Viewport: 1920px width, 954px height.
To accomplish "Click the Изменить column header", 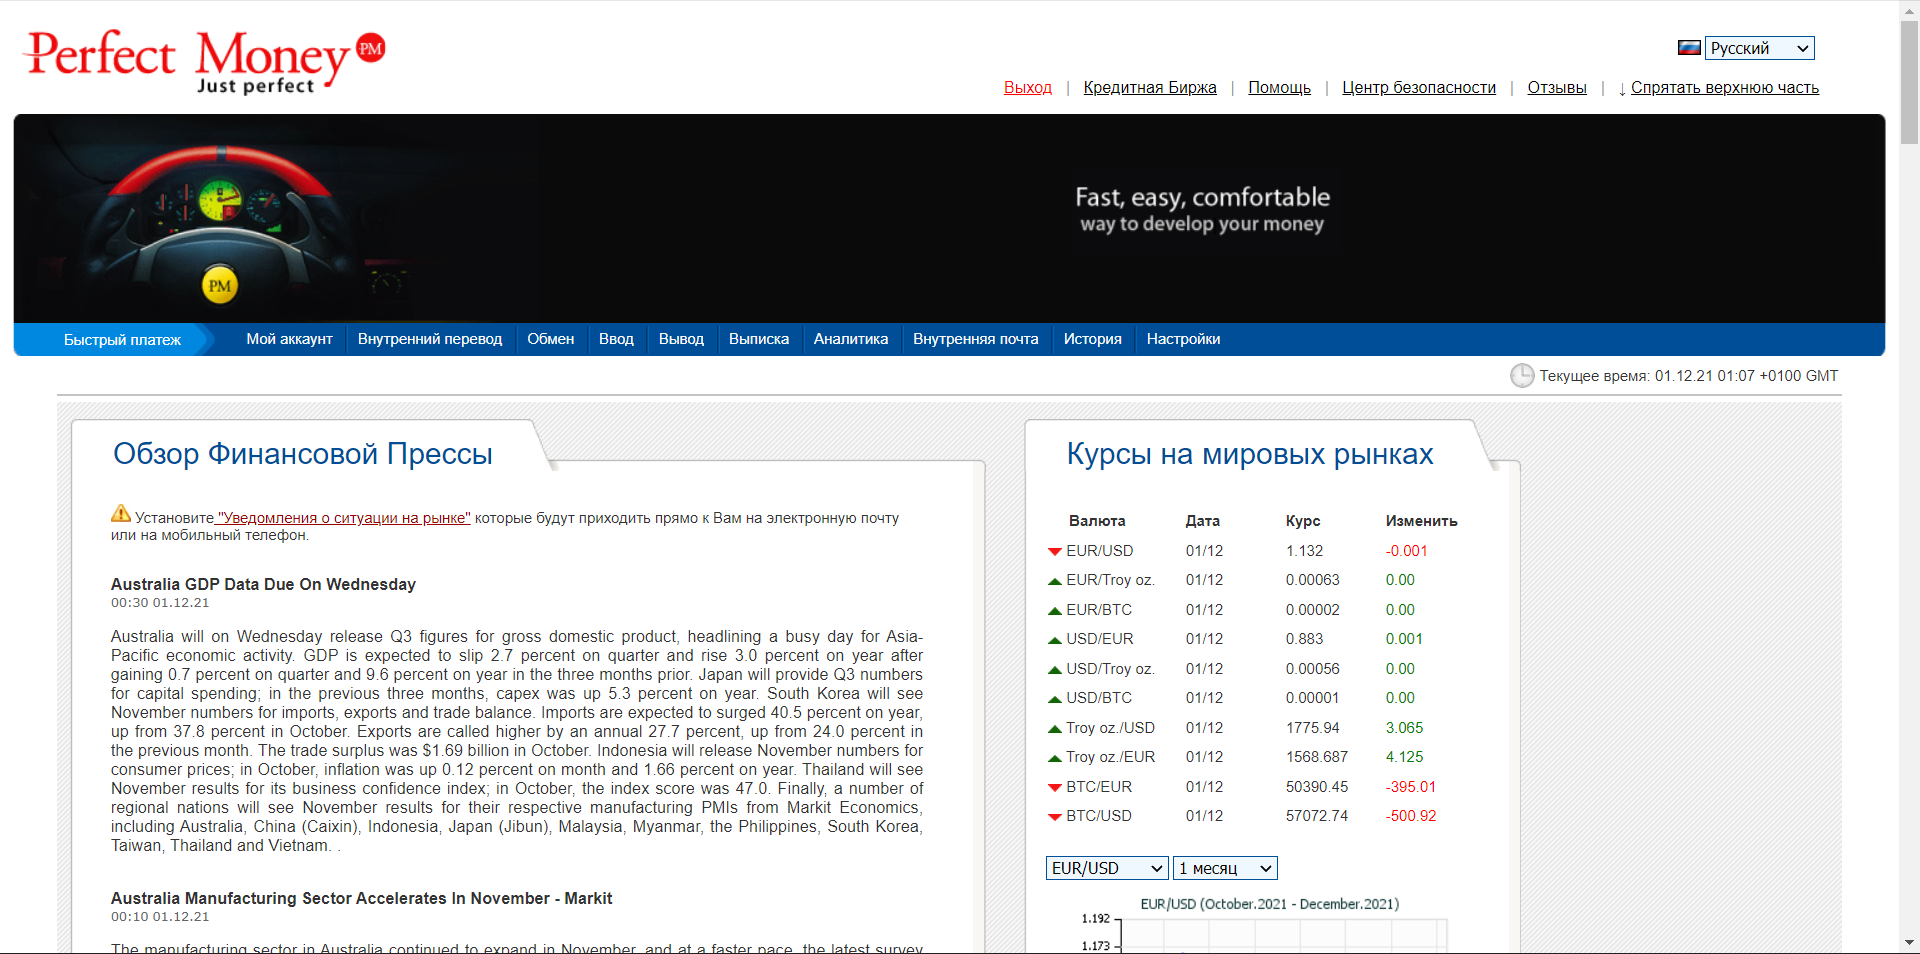I will pos(1421,521).
